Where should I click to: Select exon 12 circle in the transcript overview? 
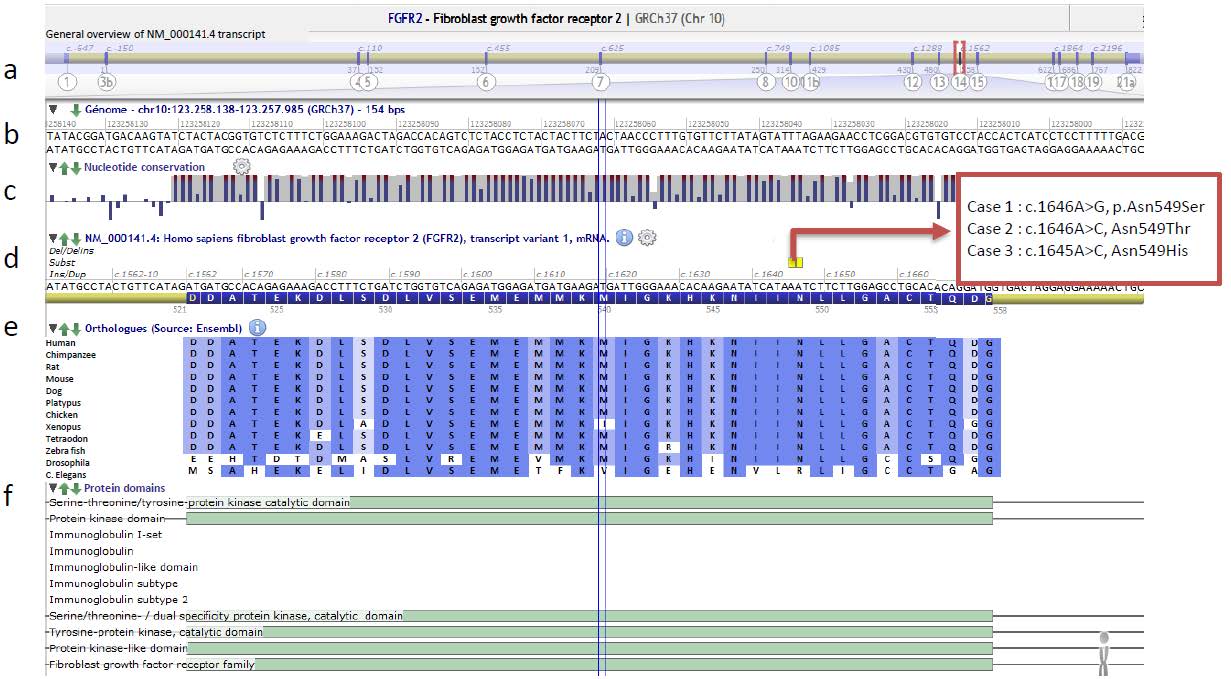click(912, 83)
